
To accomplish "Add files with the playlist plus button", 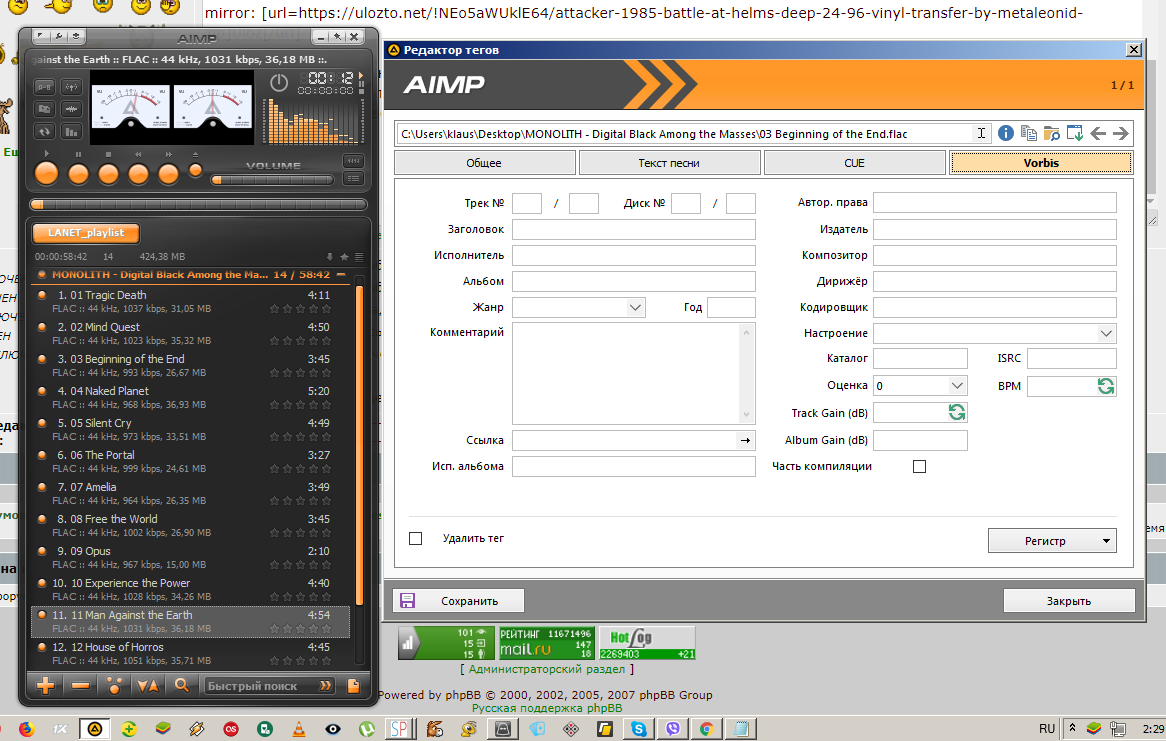I will pyautogui.click(x=45, y=685).
